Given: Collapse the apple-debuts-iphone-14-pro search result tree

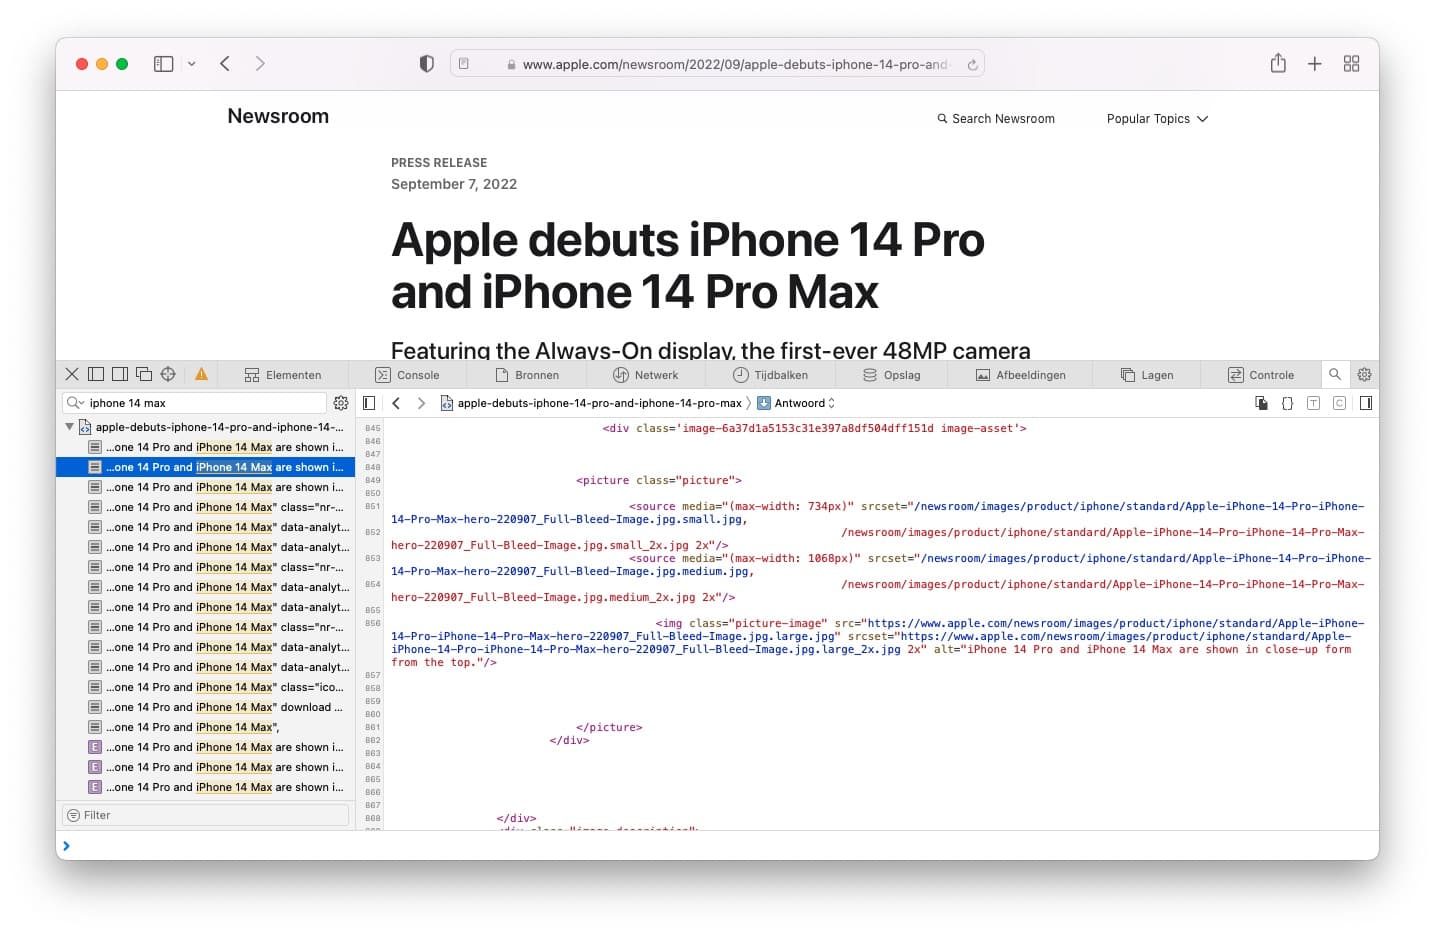Looking at the screenshot, I should (69, 427).
